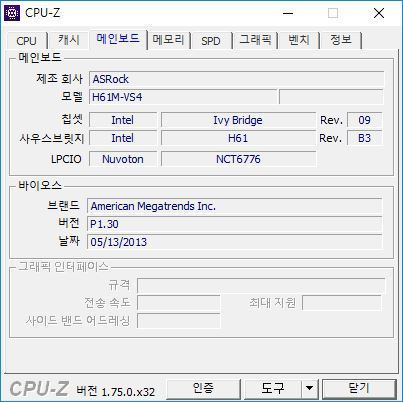Click the empty 사이드 밴드 어드레싱 field

(179, 321)
